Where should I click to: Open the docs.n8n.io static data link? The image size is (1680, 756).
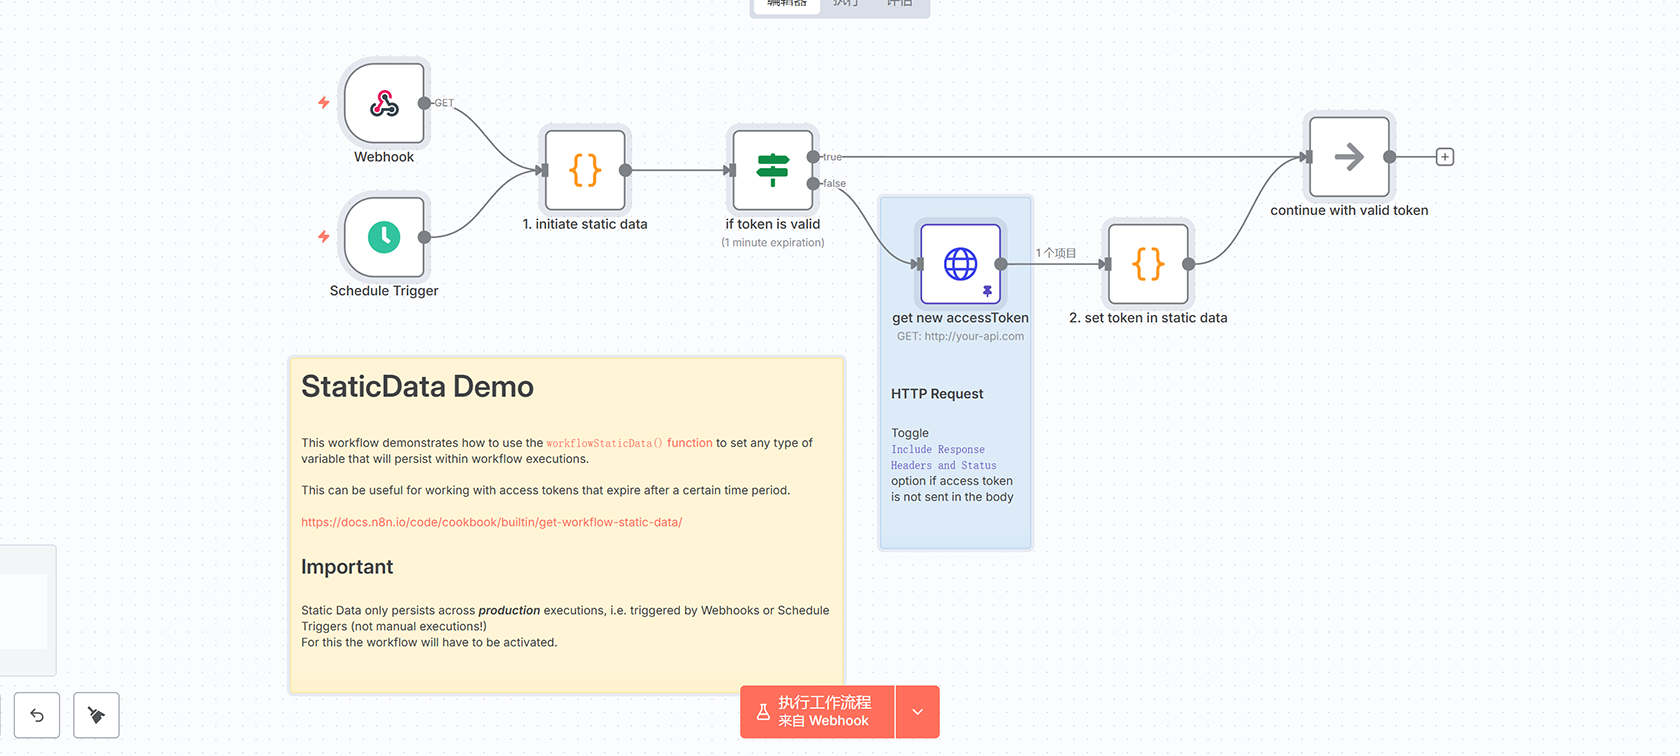[491, 522]
